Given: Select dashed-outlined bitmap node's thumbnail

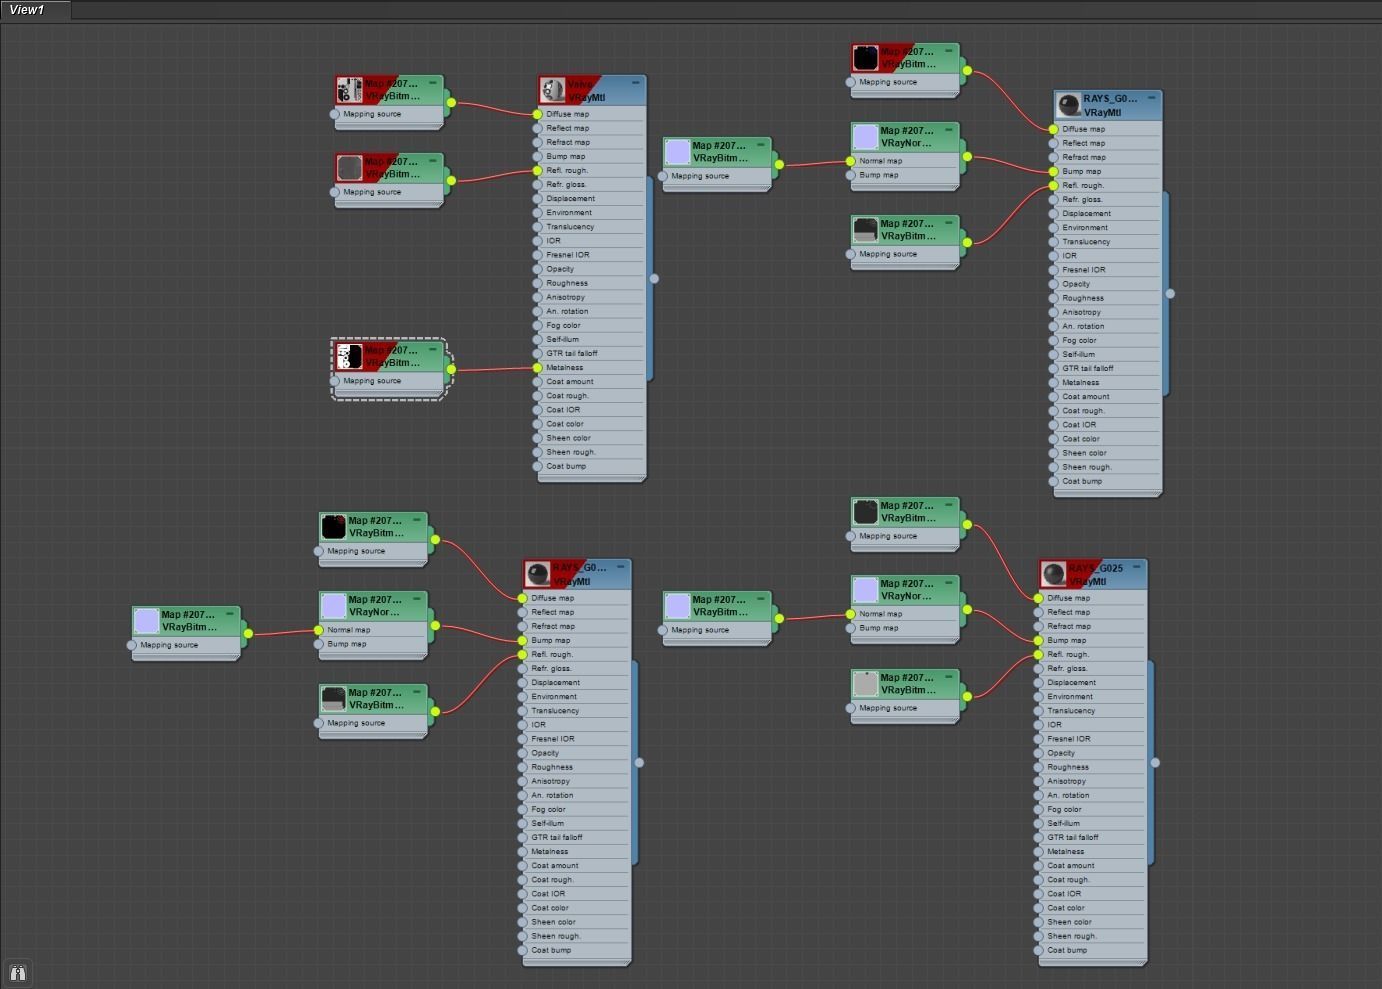Looking at the screenshot, I should click(x=349, y=357).
